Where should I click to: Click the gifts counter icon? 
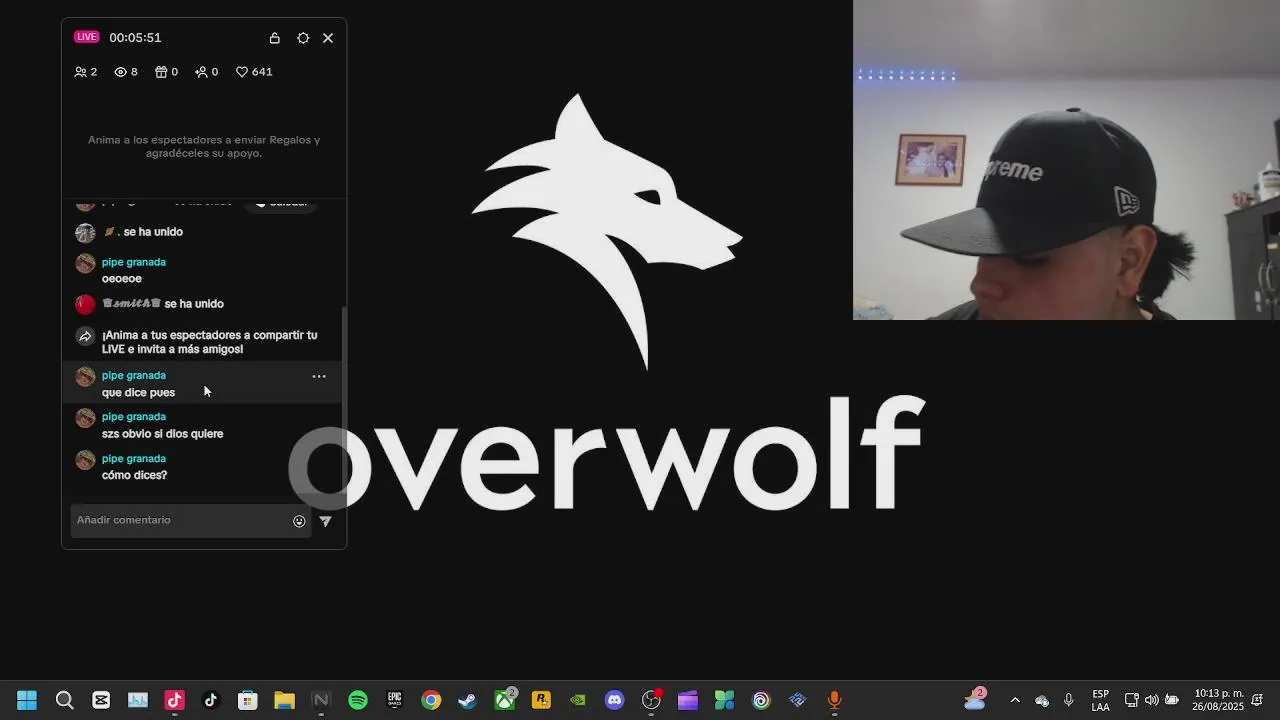coord(161,72)
